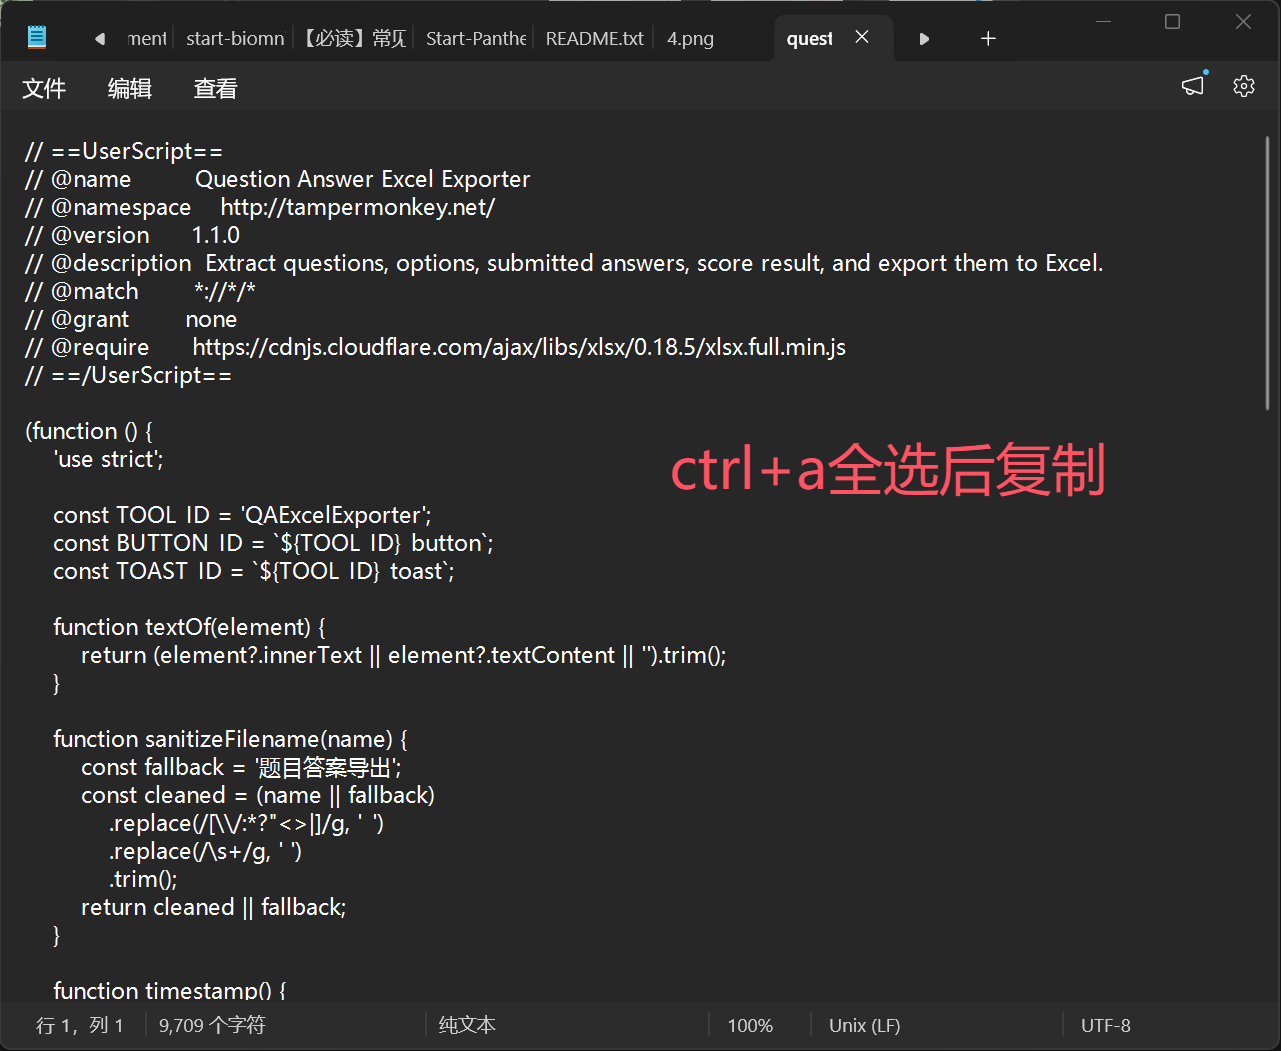This screenshot has width=1281, height=1051.
Task: Open the 编辑 menu
Action: 130,88
